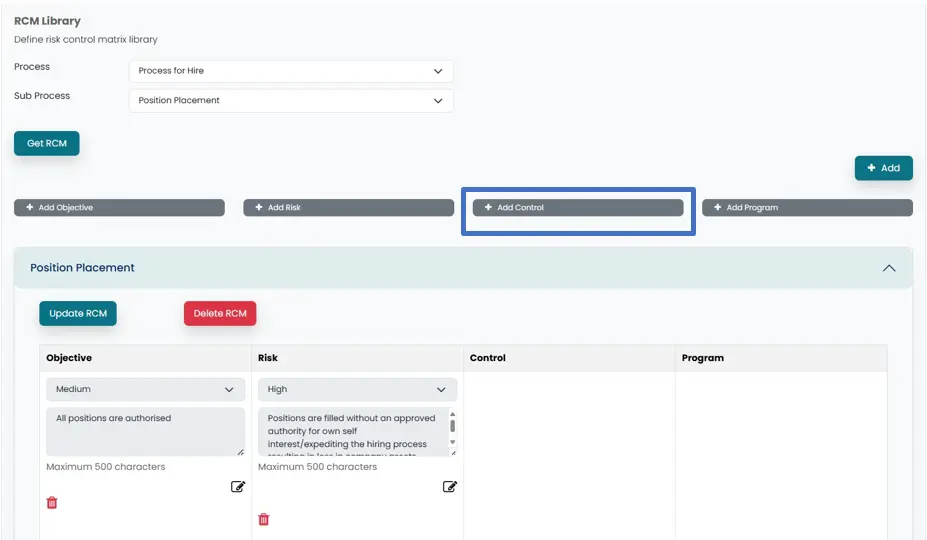Open the Process dropdown showing Process for Hire
927x540 pixels.
[291, 71]
